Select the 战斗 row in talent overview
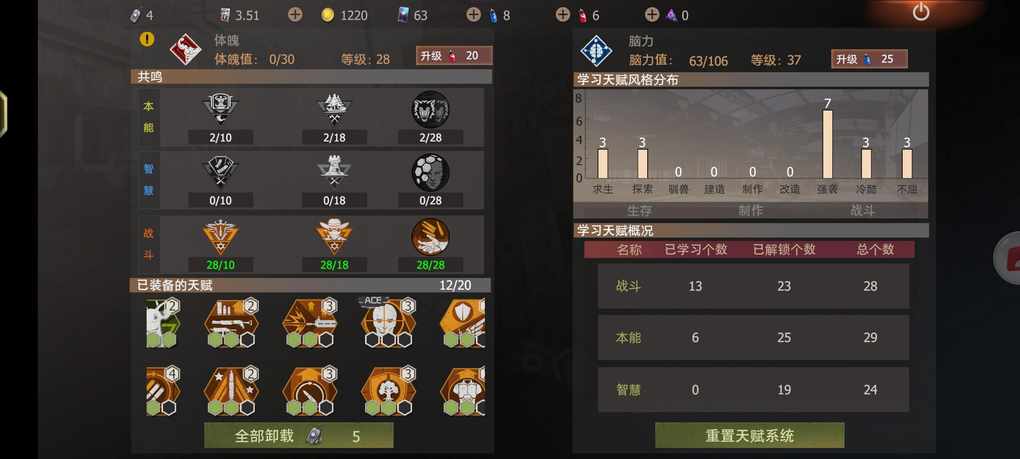1020x459 pixels. [753, 286]
